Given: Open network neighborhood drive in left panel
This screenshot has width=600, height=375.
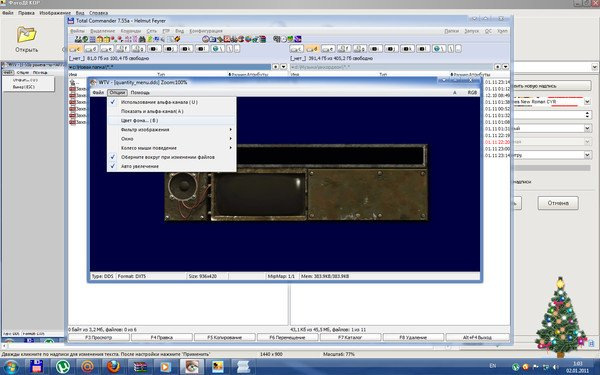Looking at the screenshot, I should (218, 49).
